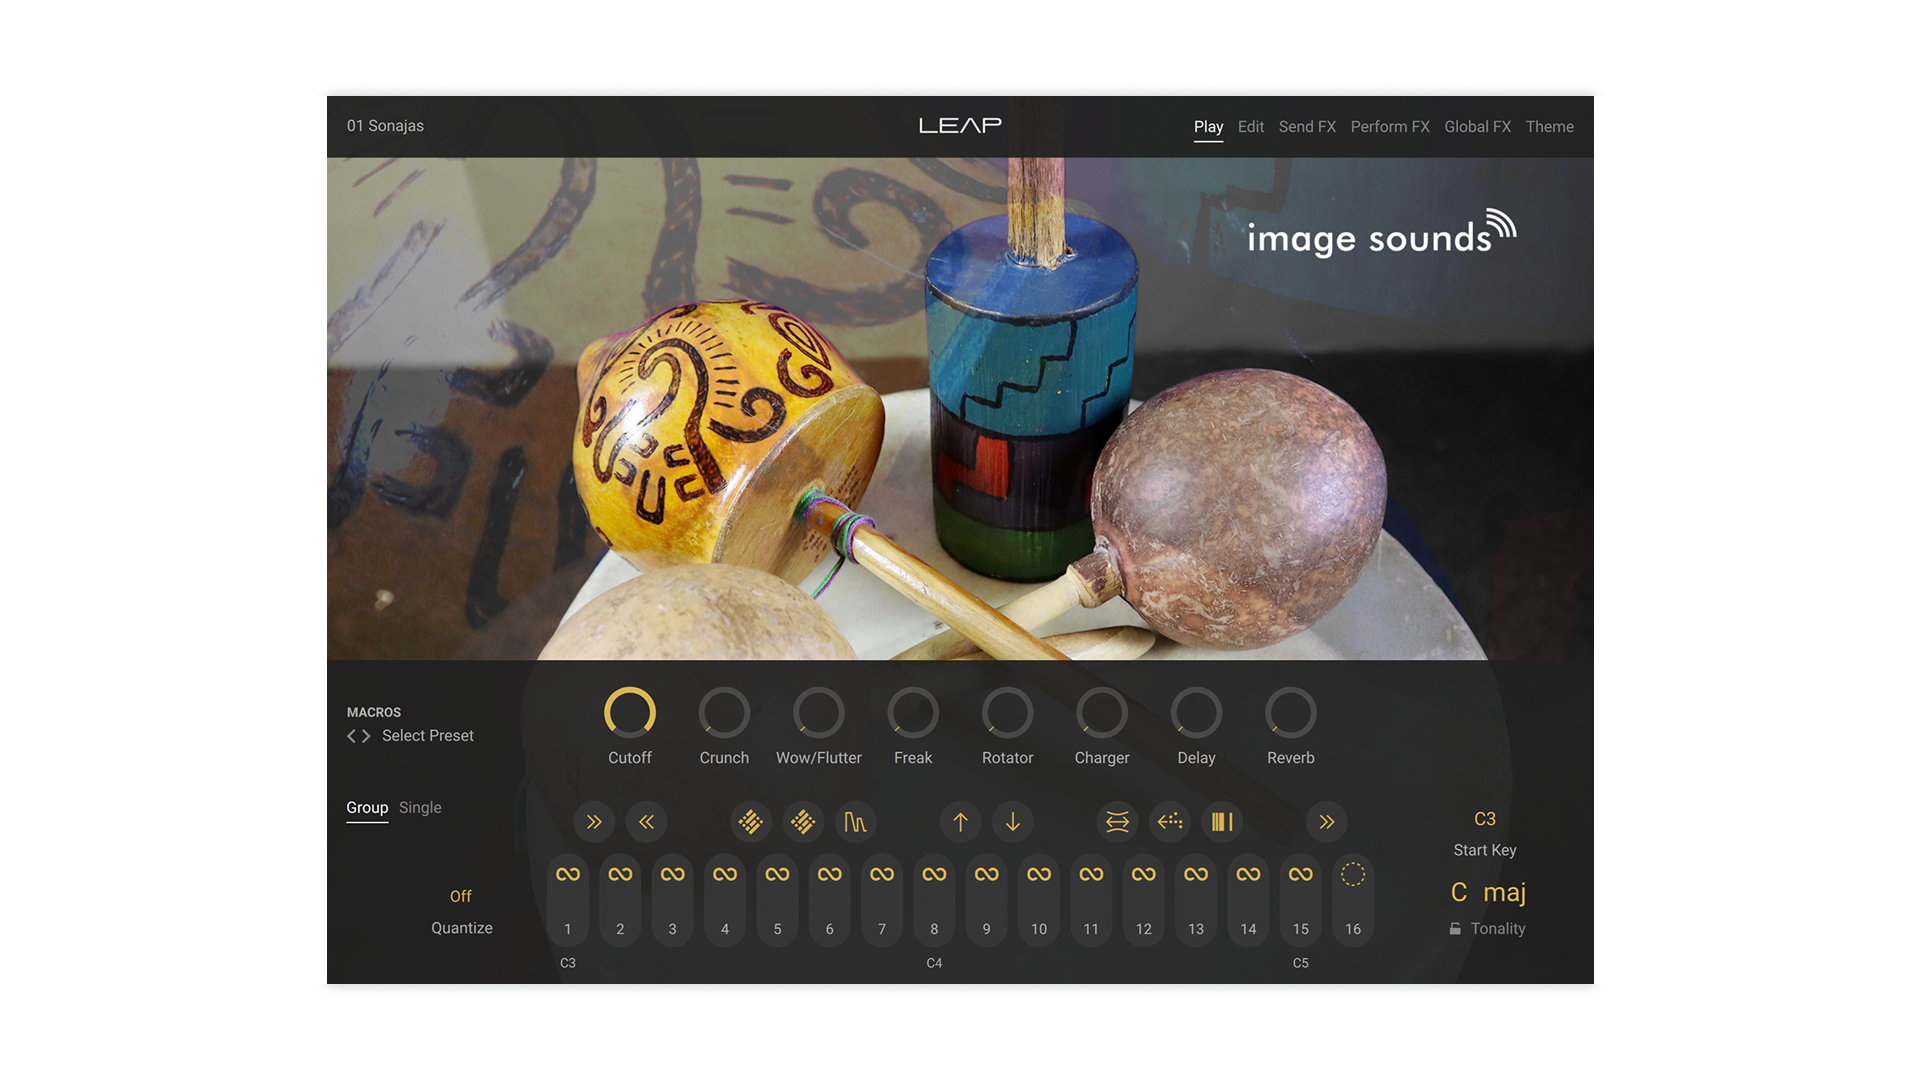Click the Select Preset label

click(x=428, y=735)
